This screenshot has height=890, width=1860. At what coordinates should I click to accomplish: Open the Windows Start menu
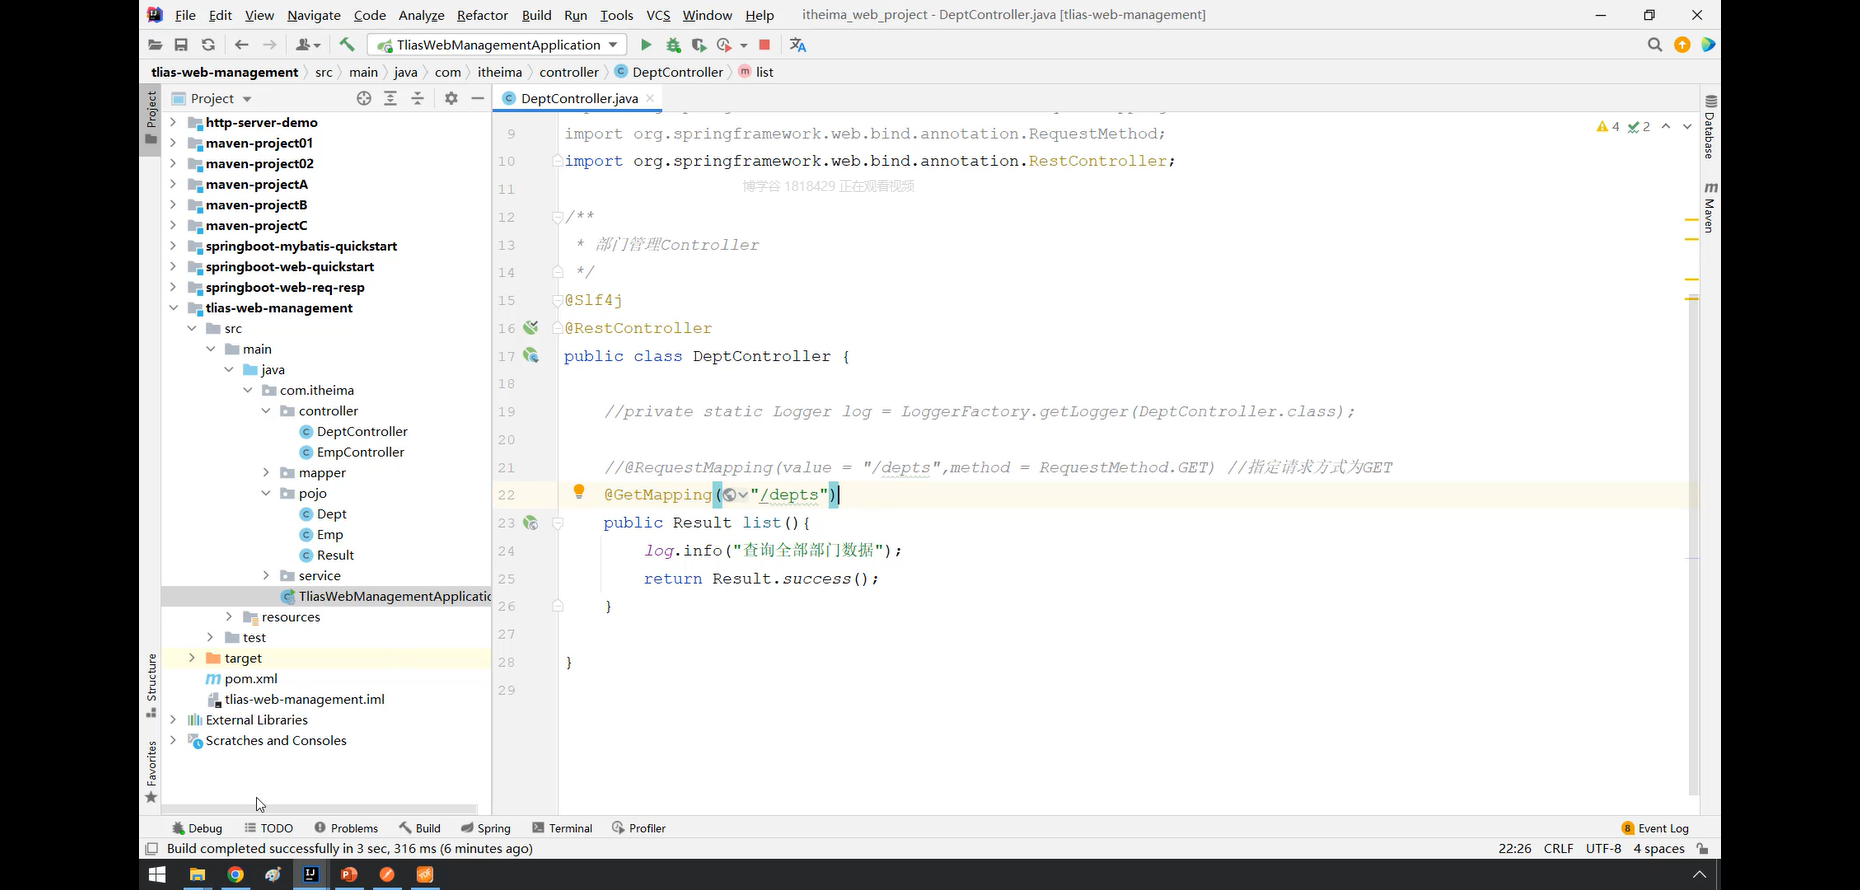[157, 874]
